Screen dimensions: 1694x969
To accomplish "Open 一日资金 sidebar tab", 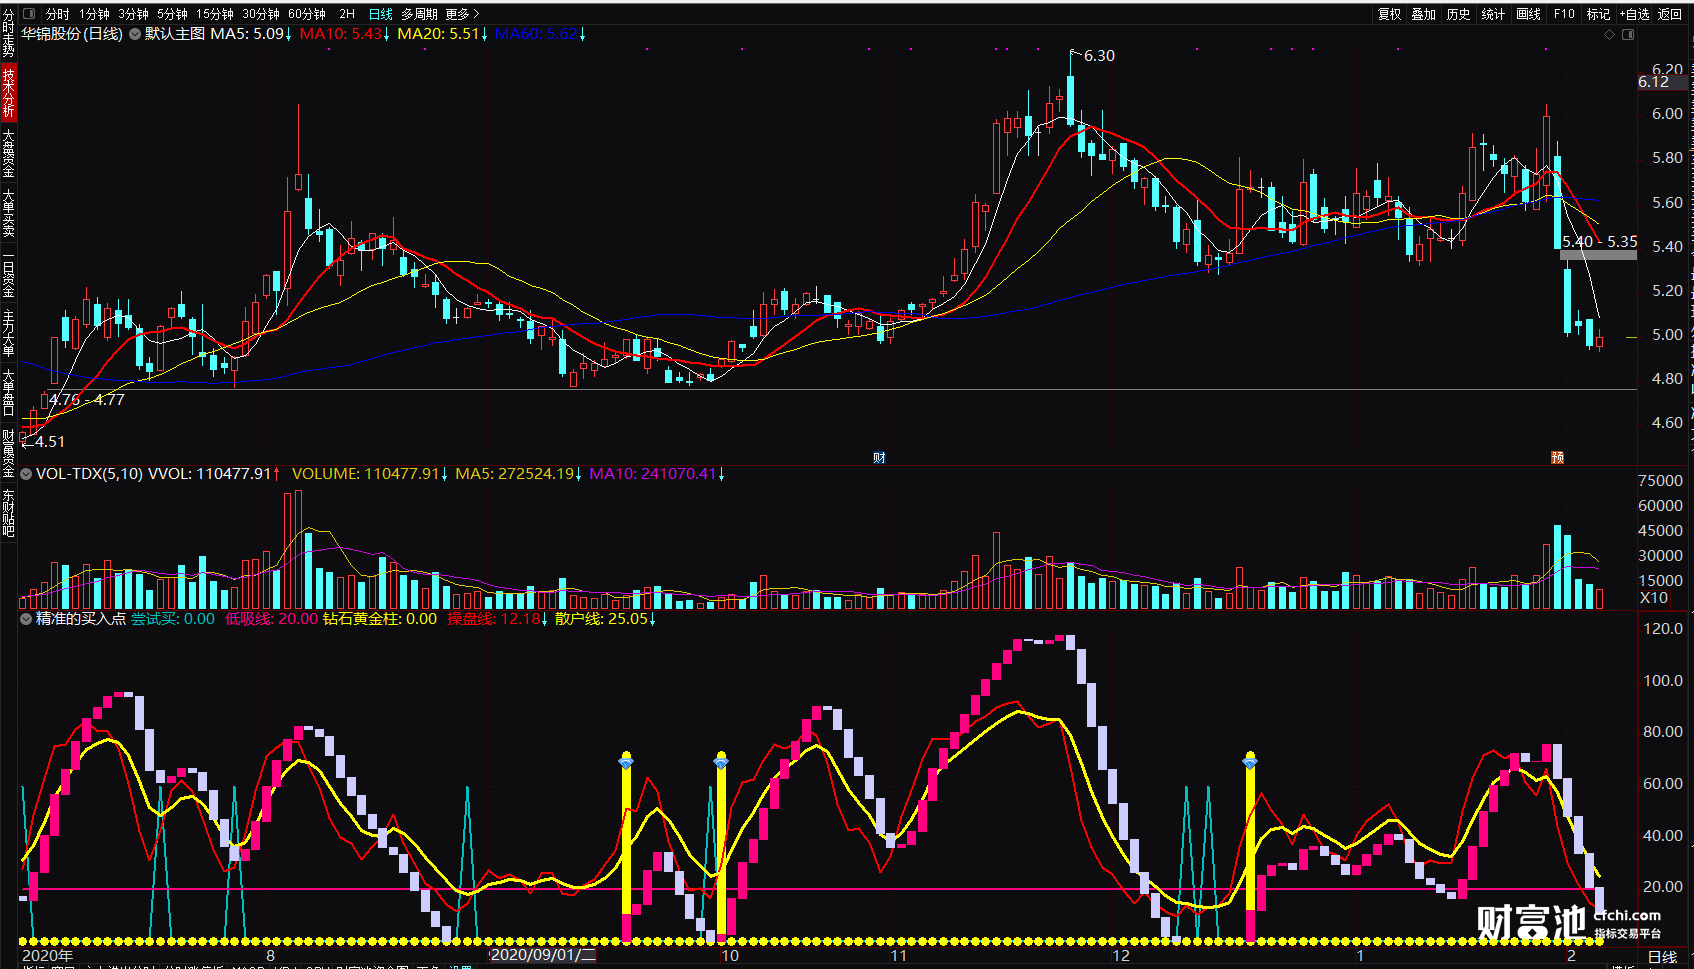I will point(8,275).
